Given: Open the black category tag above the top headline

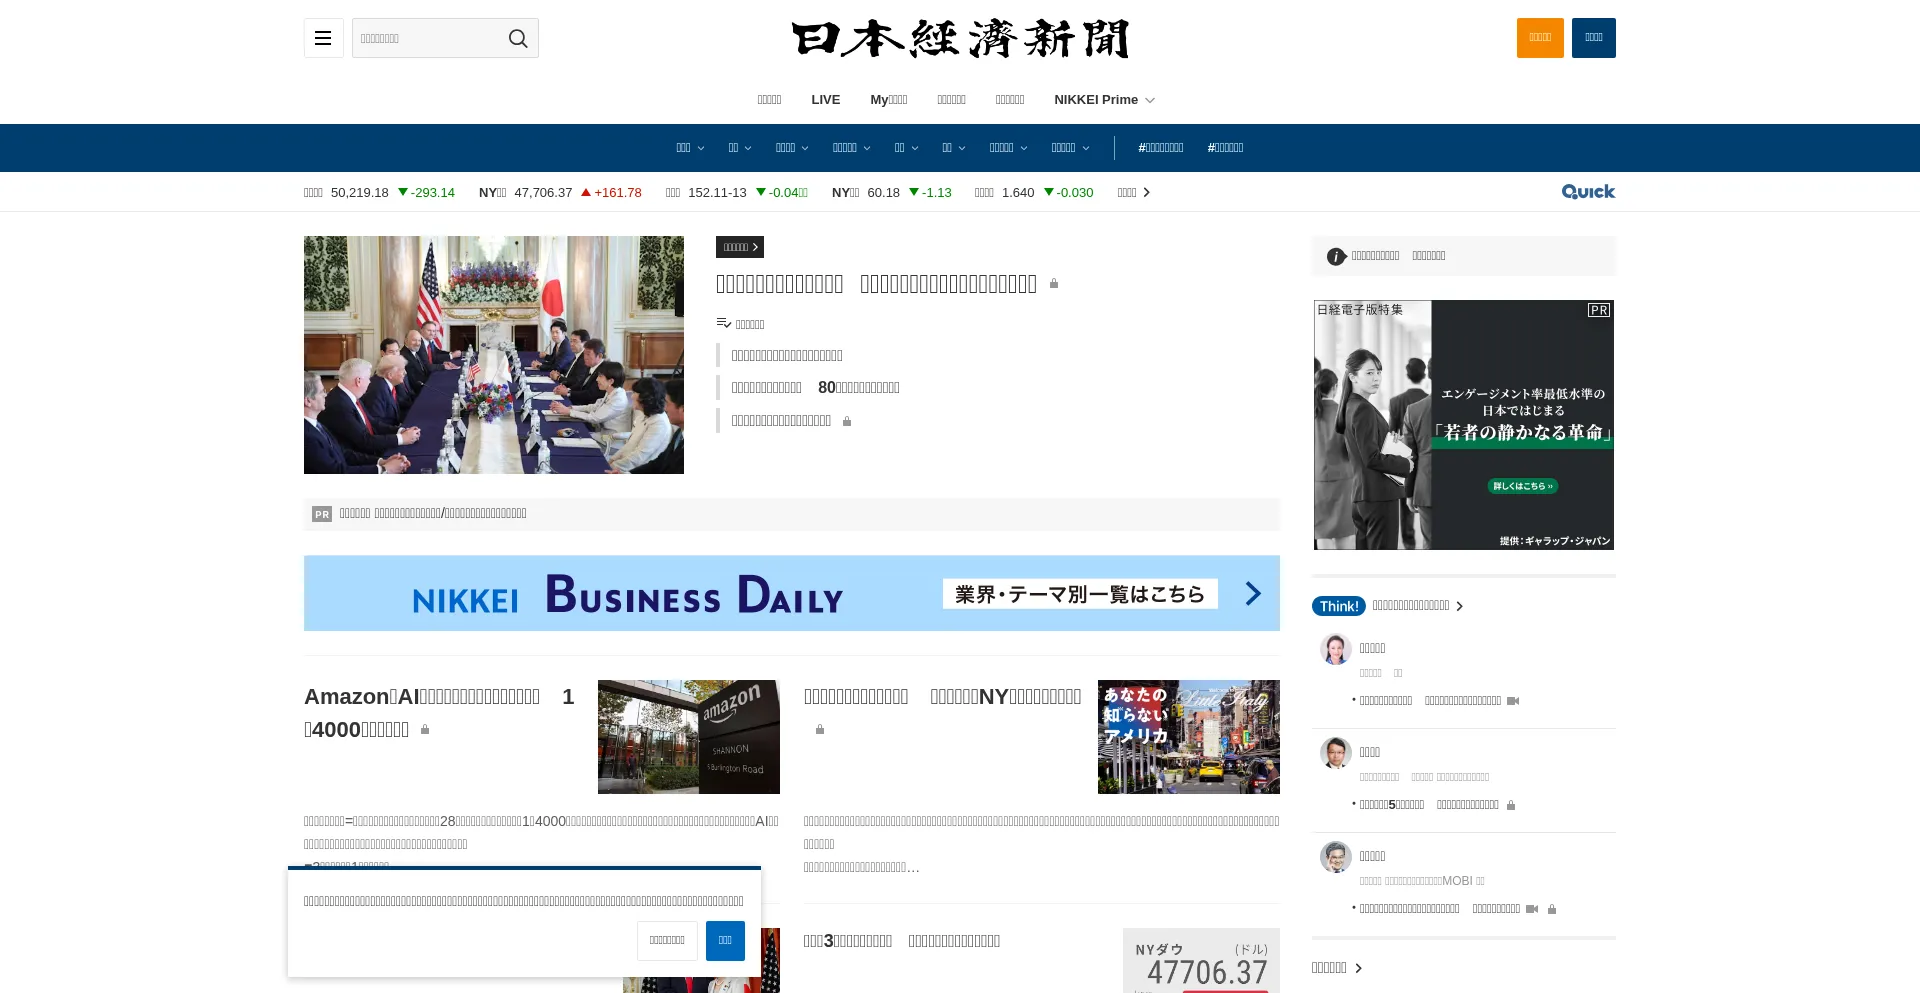Looking at the screenshot, I should coord(740,247).
